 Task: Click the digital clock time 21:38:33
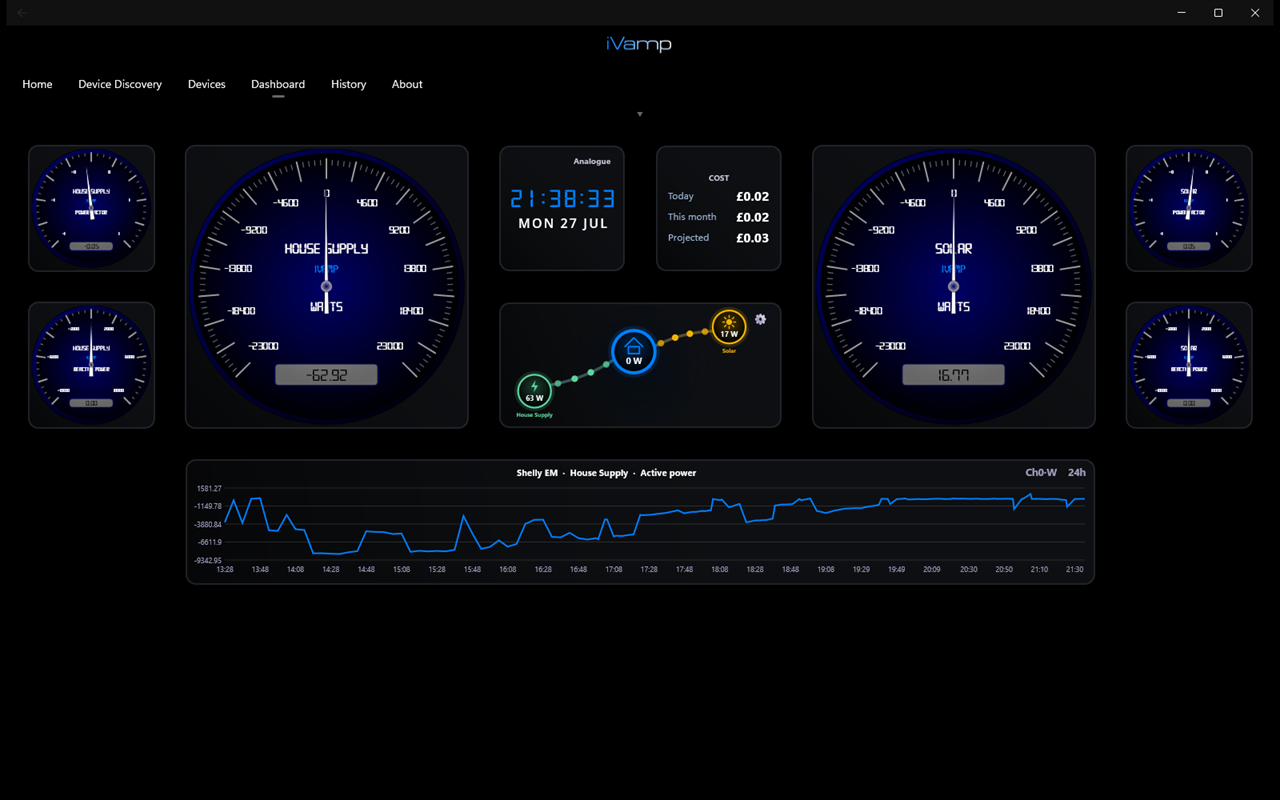pos(563,198)
